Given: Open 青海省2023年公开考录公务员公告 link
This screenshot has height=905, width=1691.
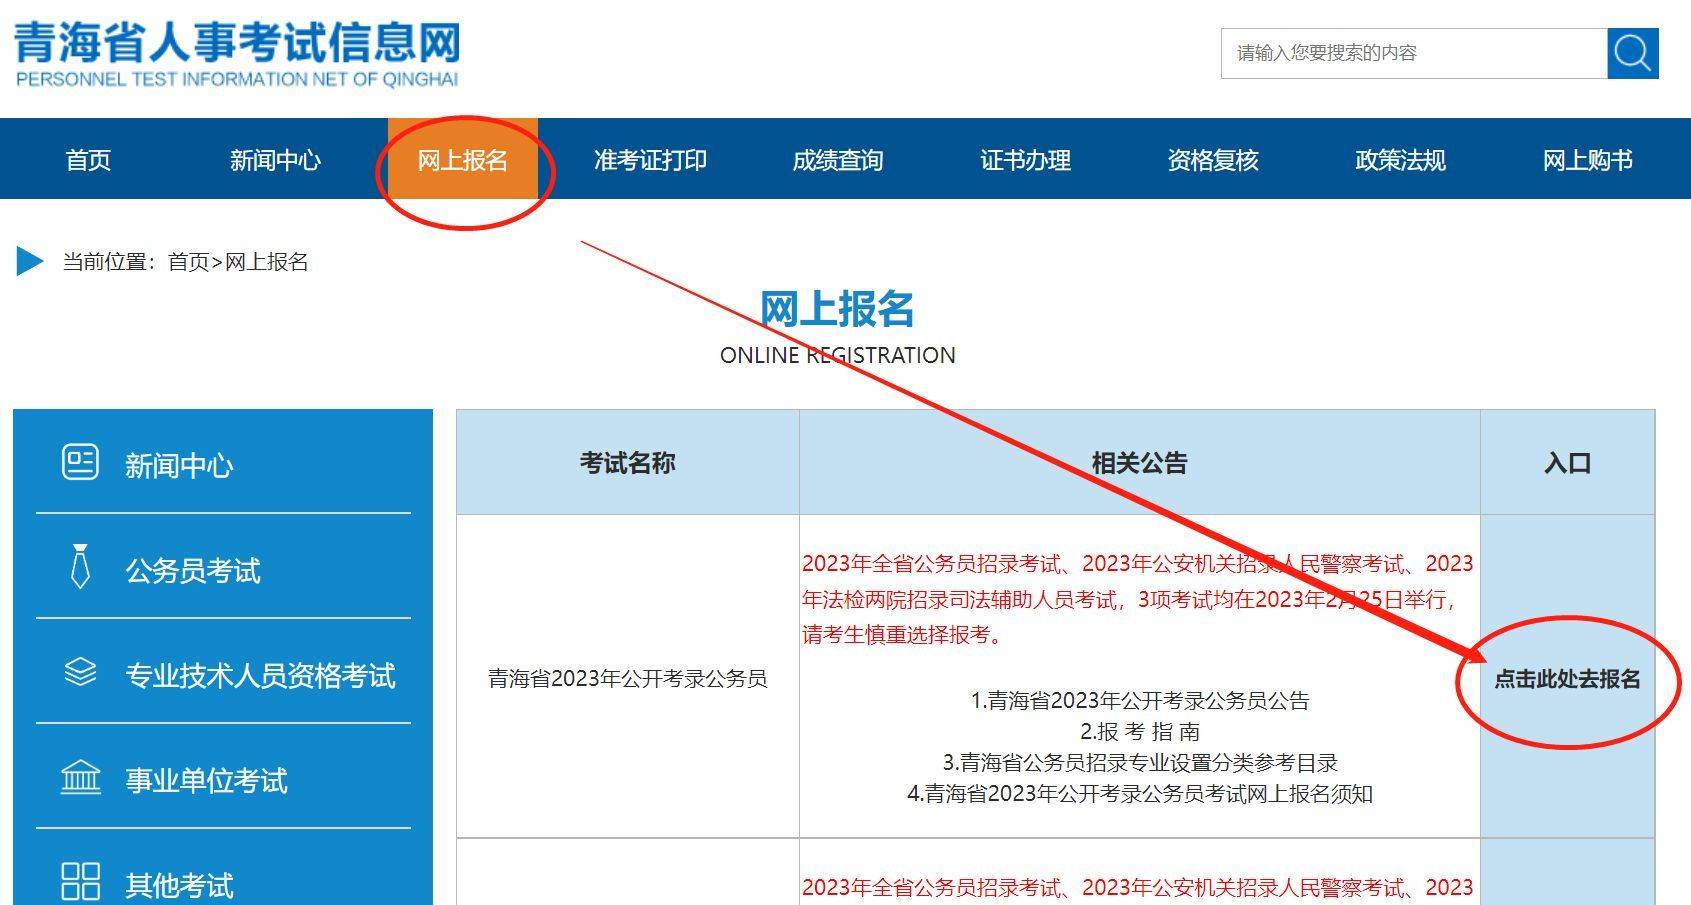Looking at the screenshot, I should 1140,701.
